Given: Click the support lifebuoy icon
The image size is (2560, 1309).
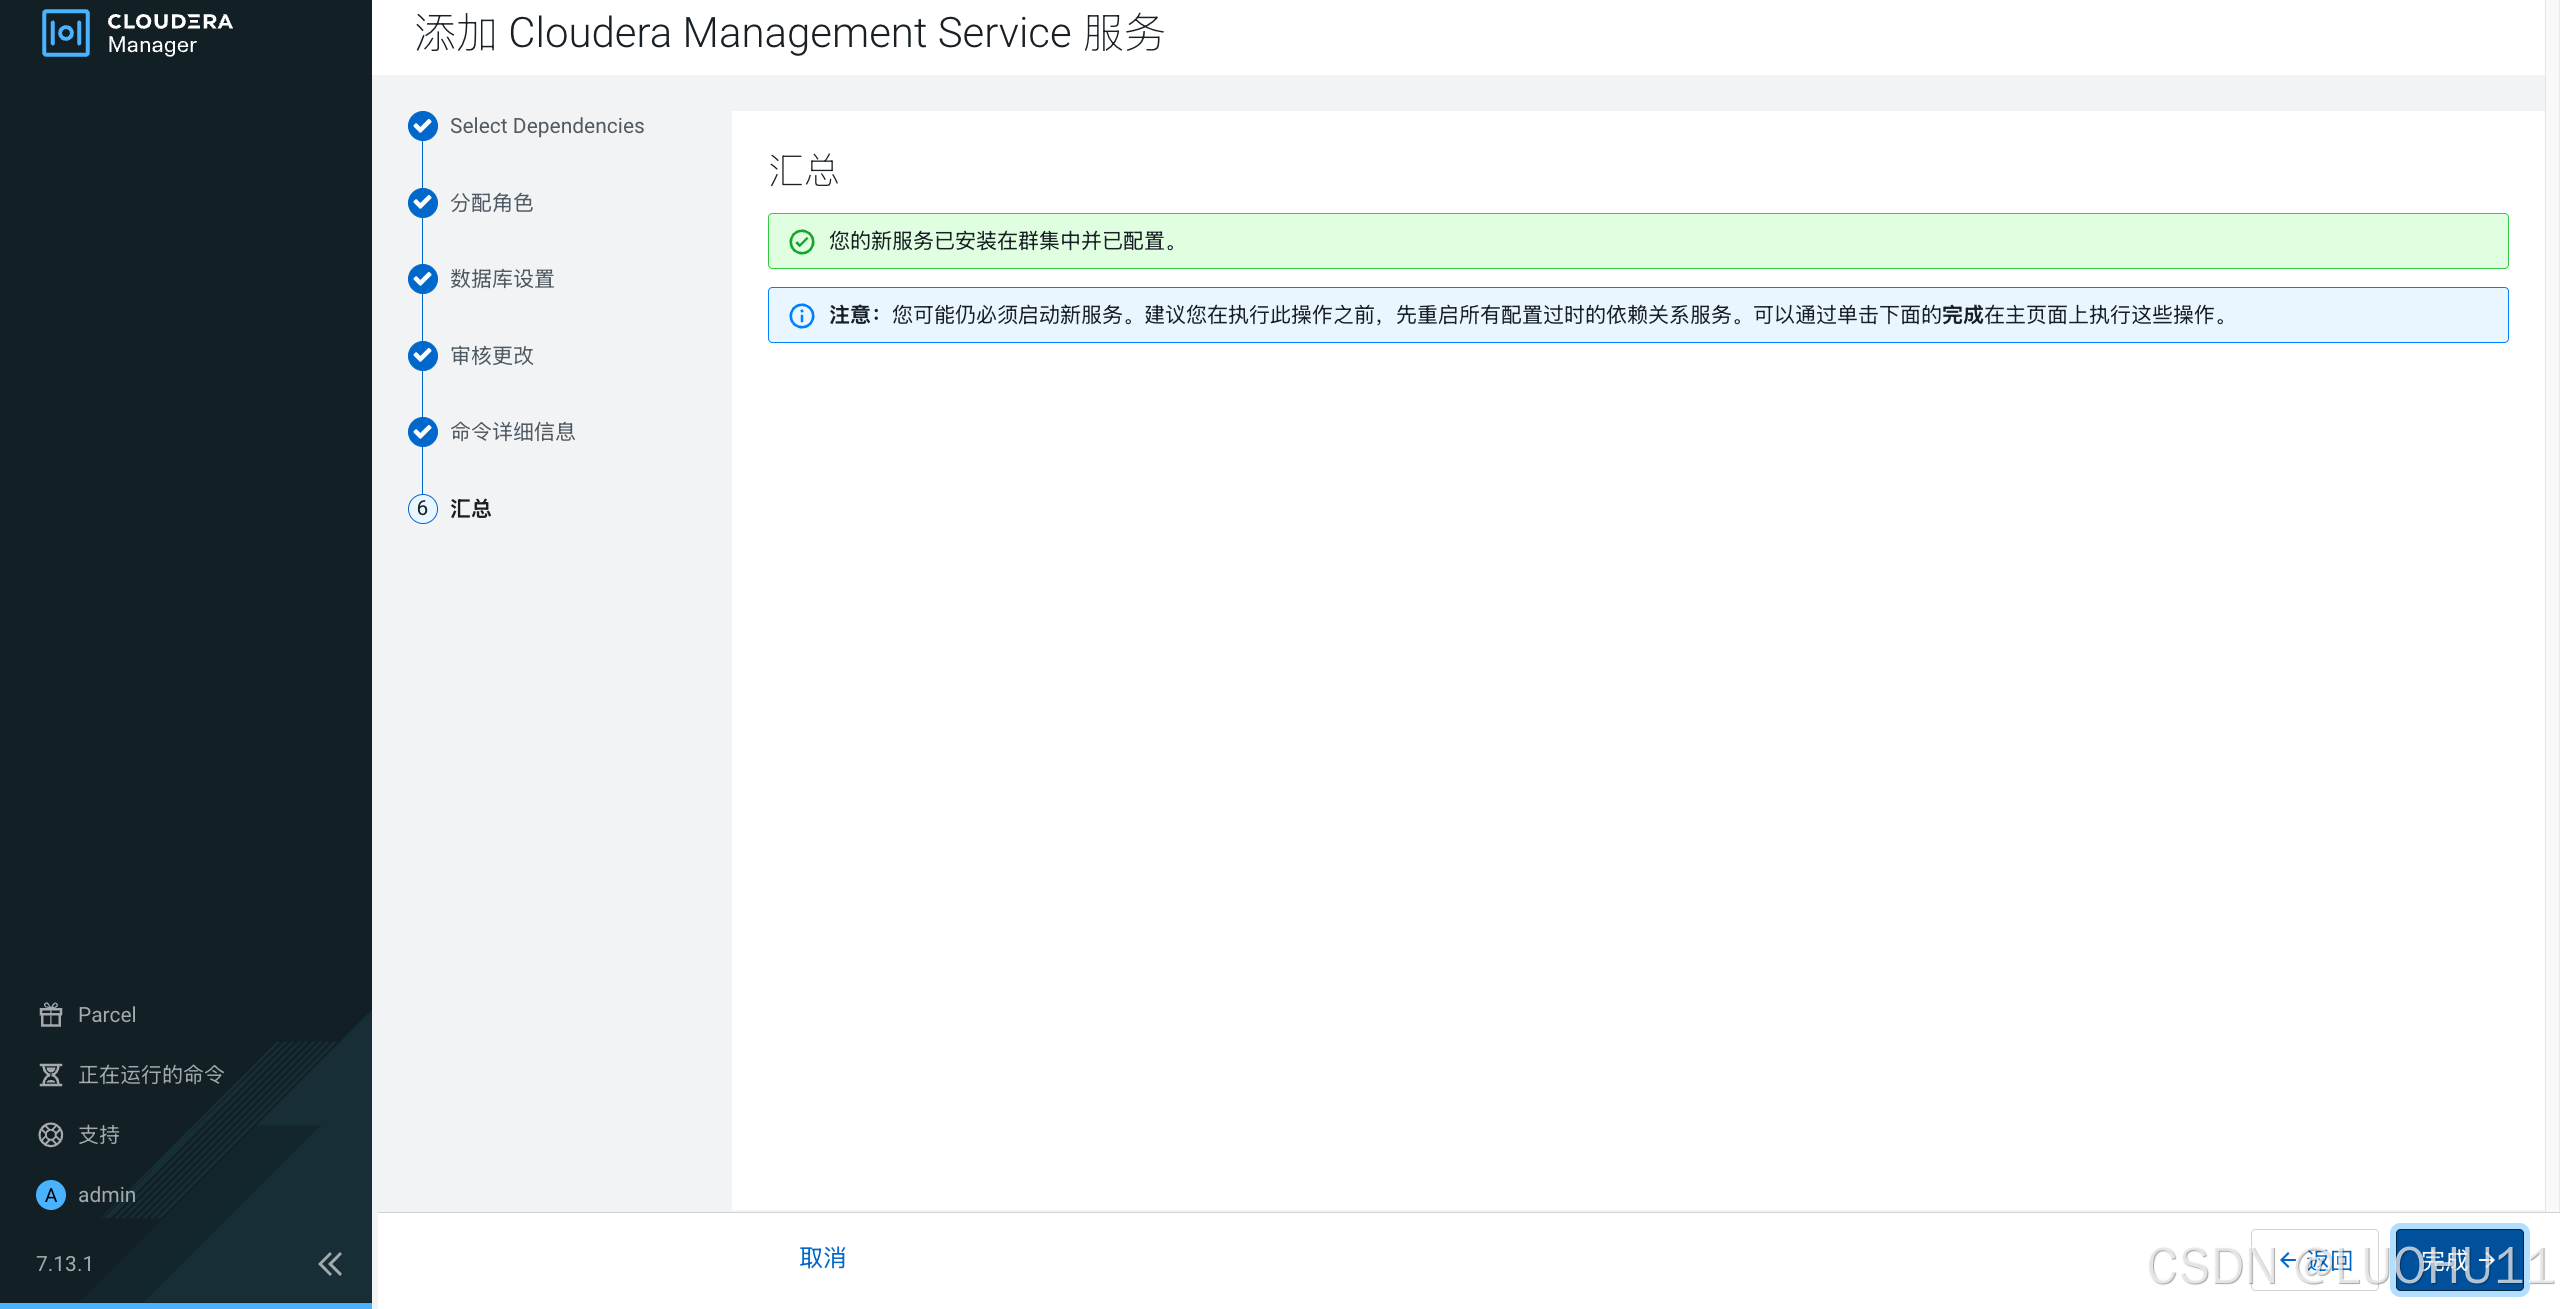Looking at the screenshot, I should pyautogui.click(x=51, y=1135).
